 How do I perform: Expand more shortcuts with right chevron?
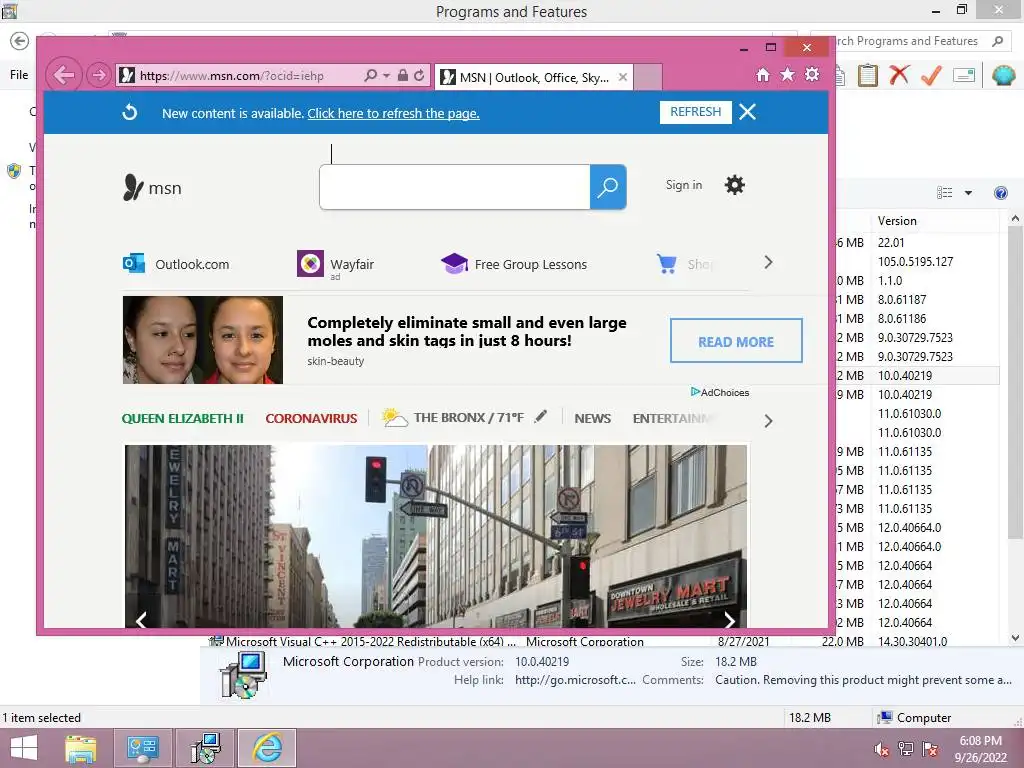[x=768, y=263]
